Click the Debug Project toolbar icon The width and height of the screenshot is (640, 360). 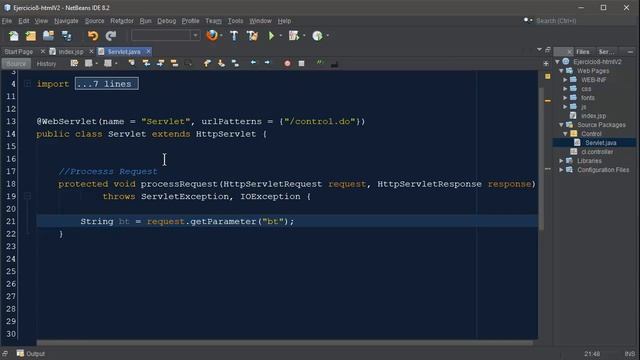(x=293, y=36)
